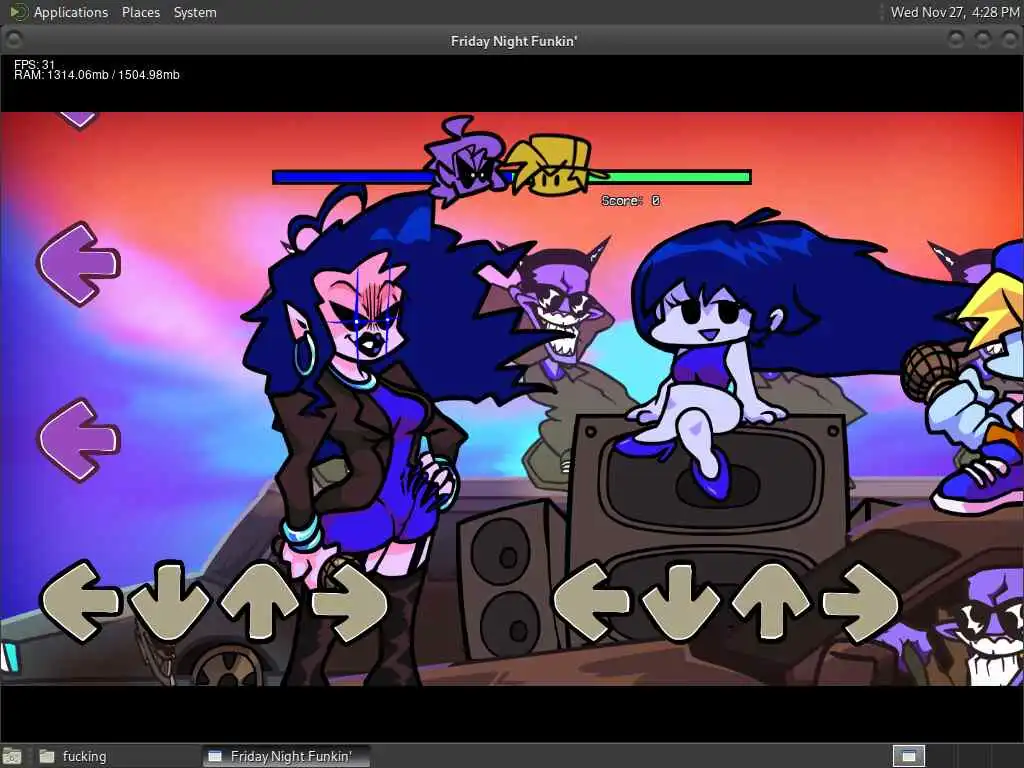
Task: Click the player's left arrow receptor
Action: coord(592,602)
